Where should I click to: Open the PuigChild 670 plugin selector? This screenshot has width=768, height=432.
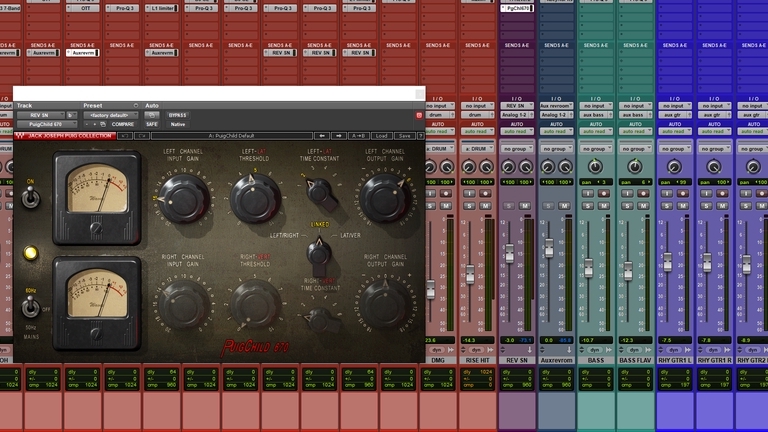[47, 124]
